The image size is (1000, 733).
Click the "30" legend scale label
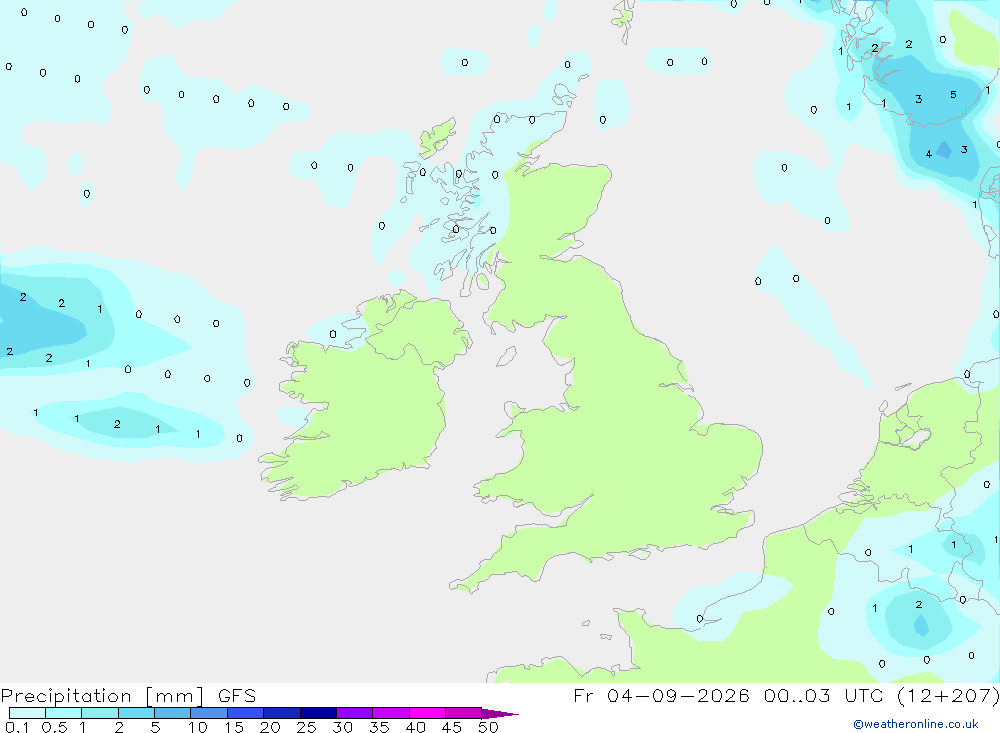343,727
